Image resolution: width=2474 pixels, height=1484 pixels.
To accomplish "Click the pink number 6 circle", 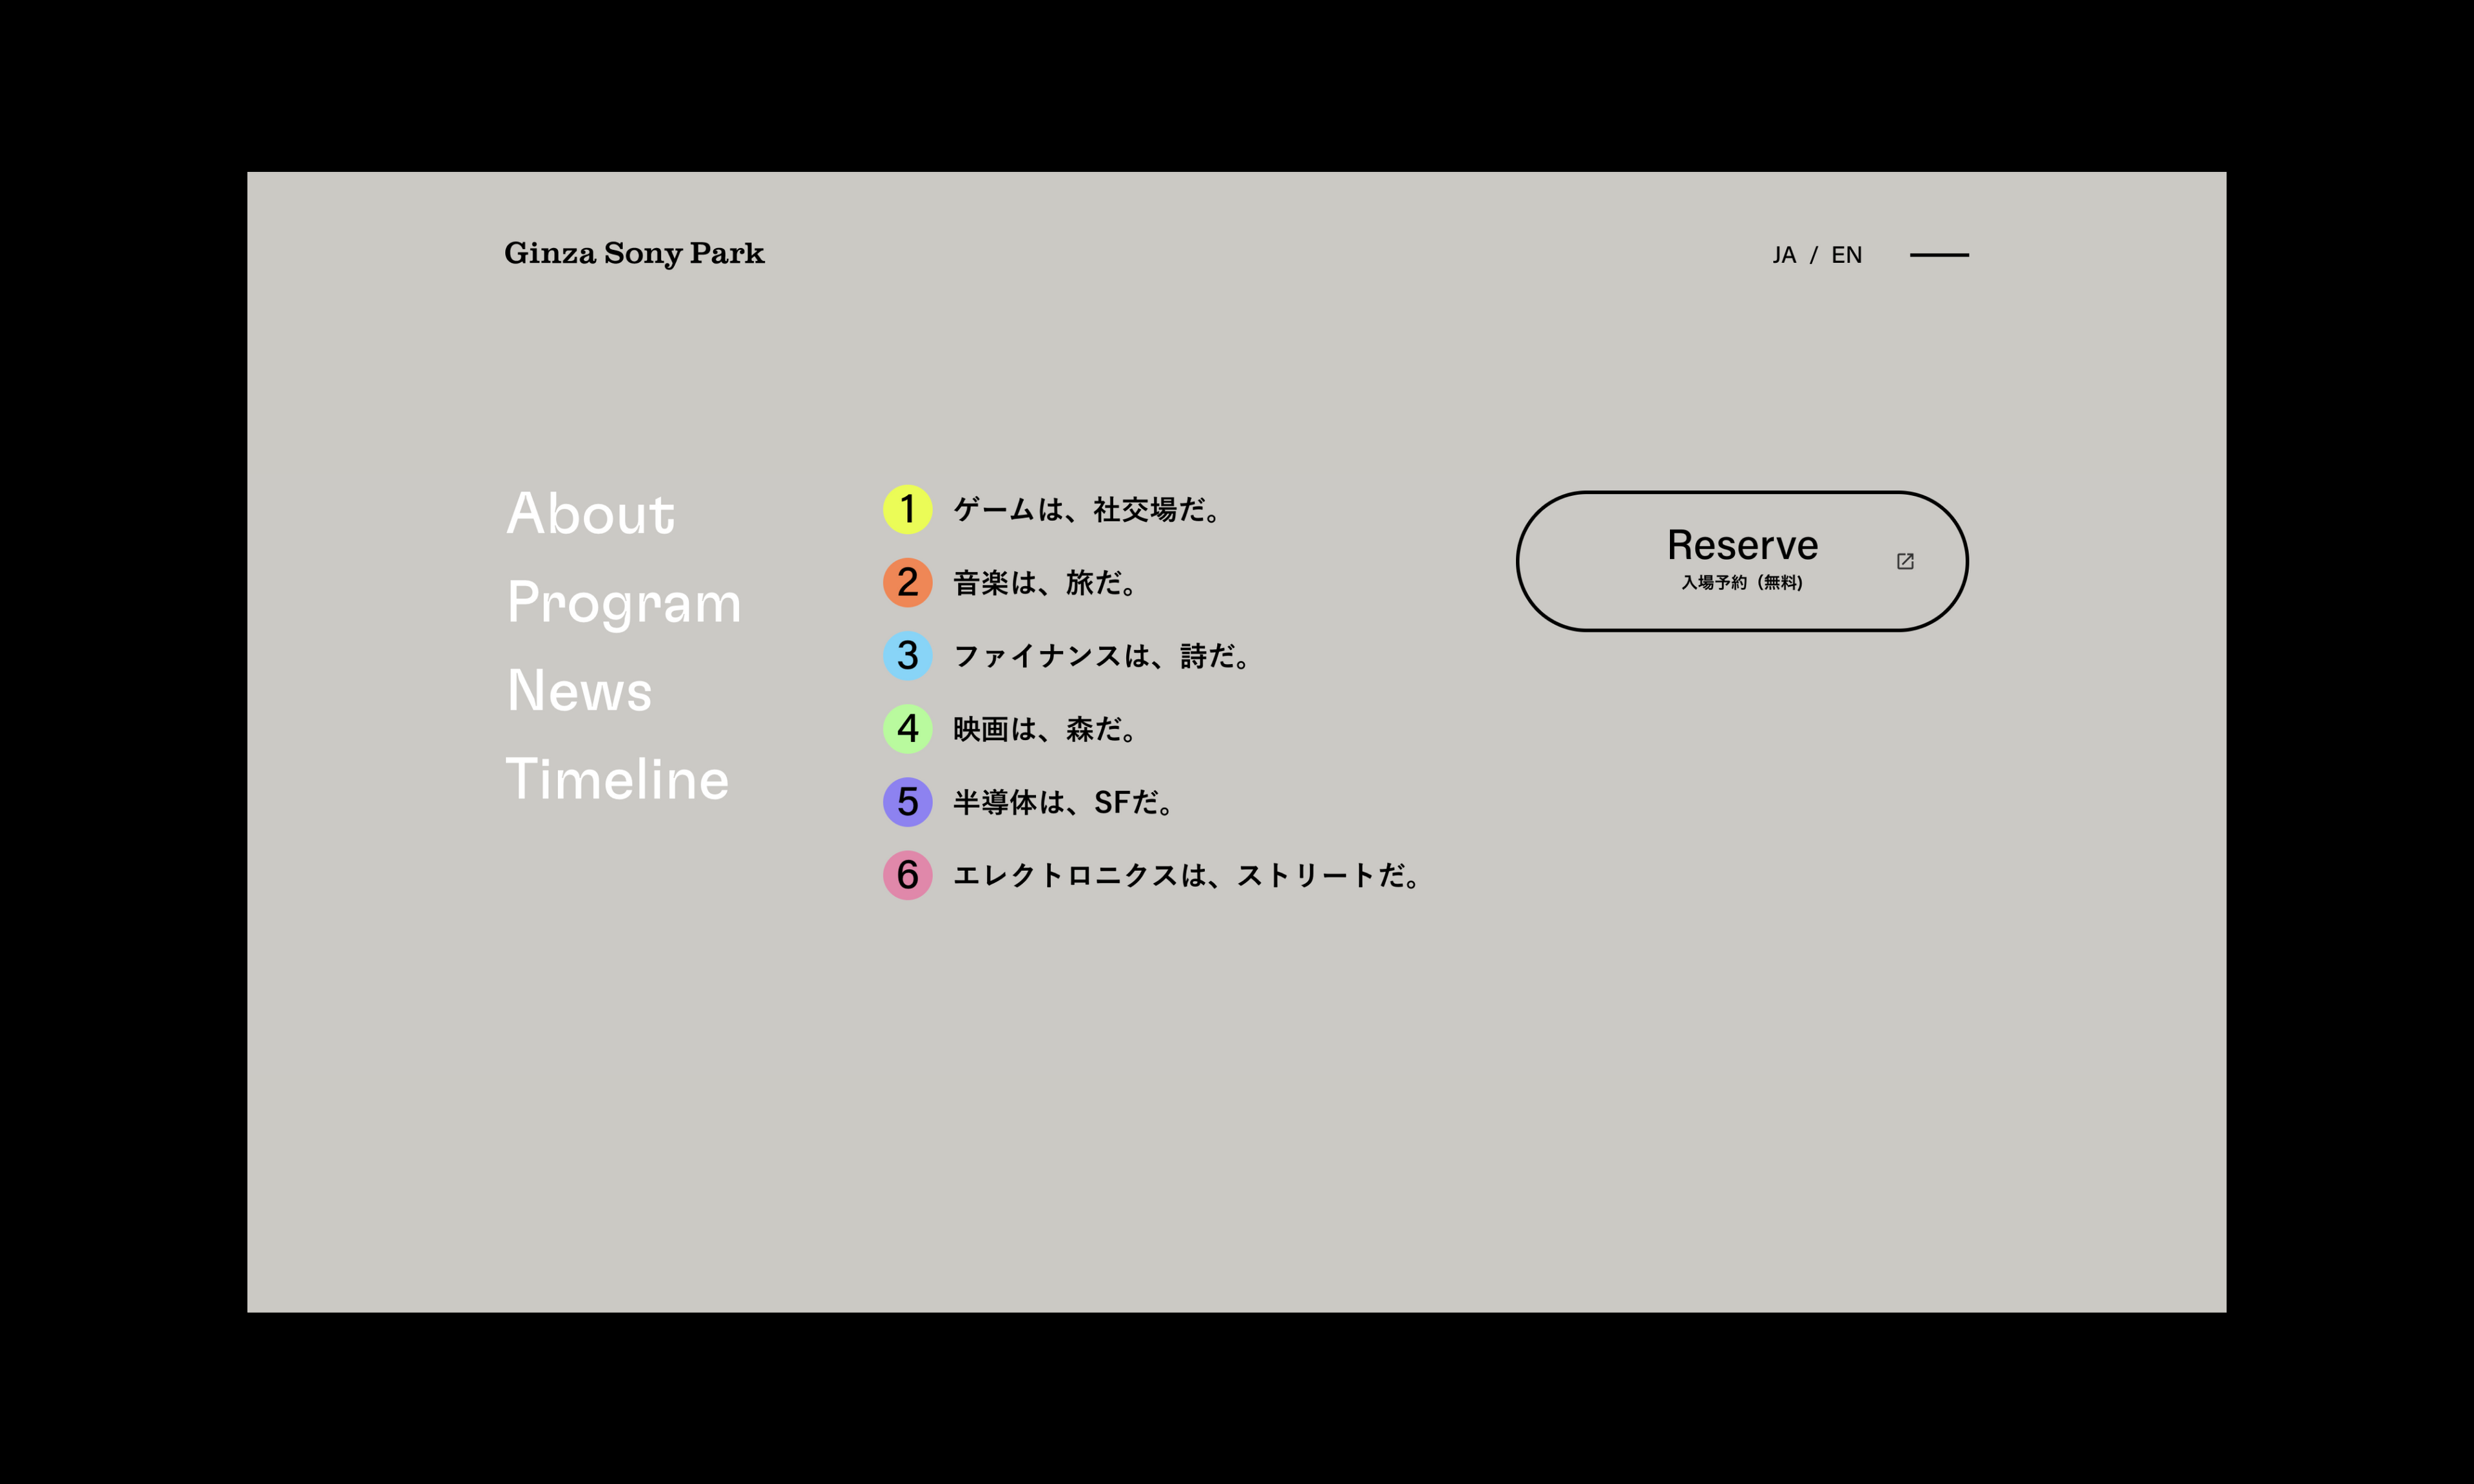I will [x=907, y=875].
